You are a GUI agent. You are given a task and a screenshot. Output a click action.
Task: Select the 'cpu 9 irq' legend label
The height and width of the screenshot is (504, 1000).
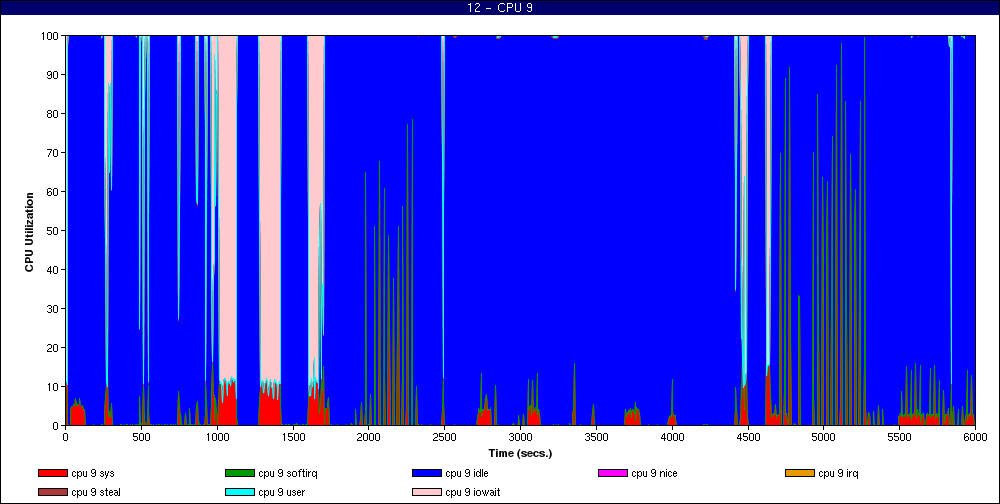click(839, 473)
